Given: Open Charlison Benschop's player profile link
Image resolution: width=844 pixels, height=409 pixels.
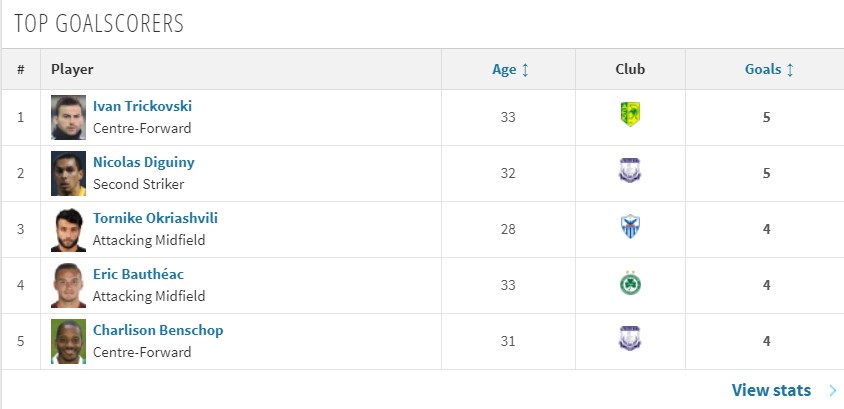Looking at the screenshot, I should pos(158,330).
